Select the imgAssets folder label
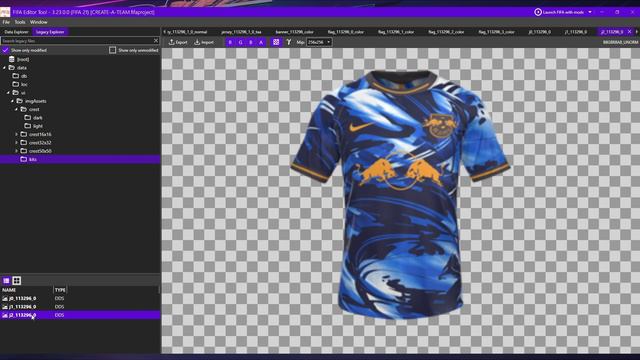Viewport: 640px width, 360px height. tap(36, 101)
